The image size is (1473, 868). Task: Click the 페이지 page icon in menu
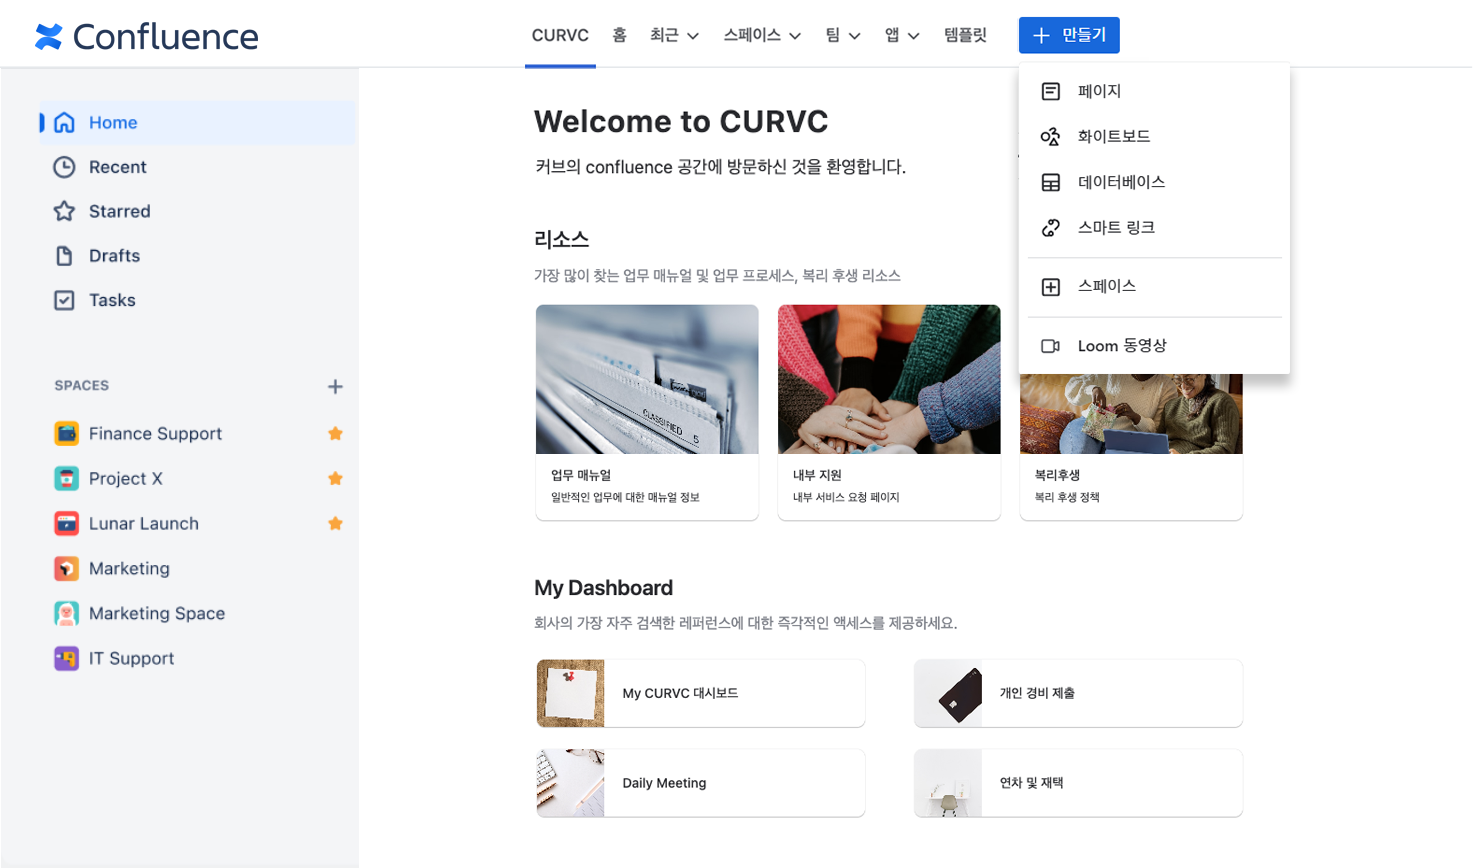coord(1051,91)
